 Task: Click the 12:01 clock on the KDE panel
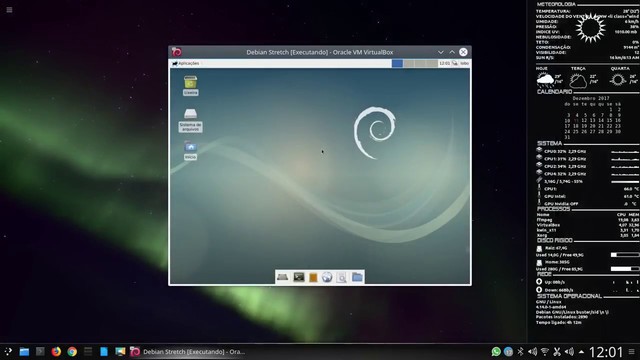pyautogui.click(x=606, y=352)
